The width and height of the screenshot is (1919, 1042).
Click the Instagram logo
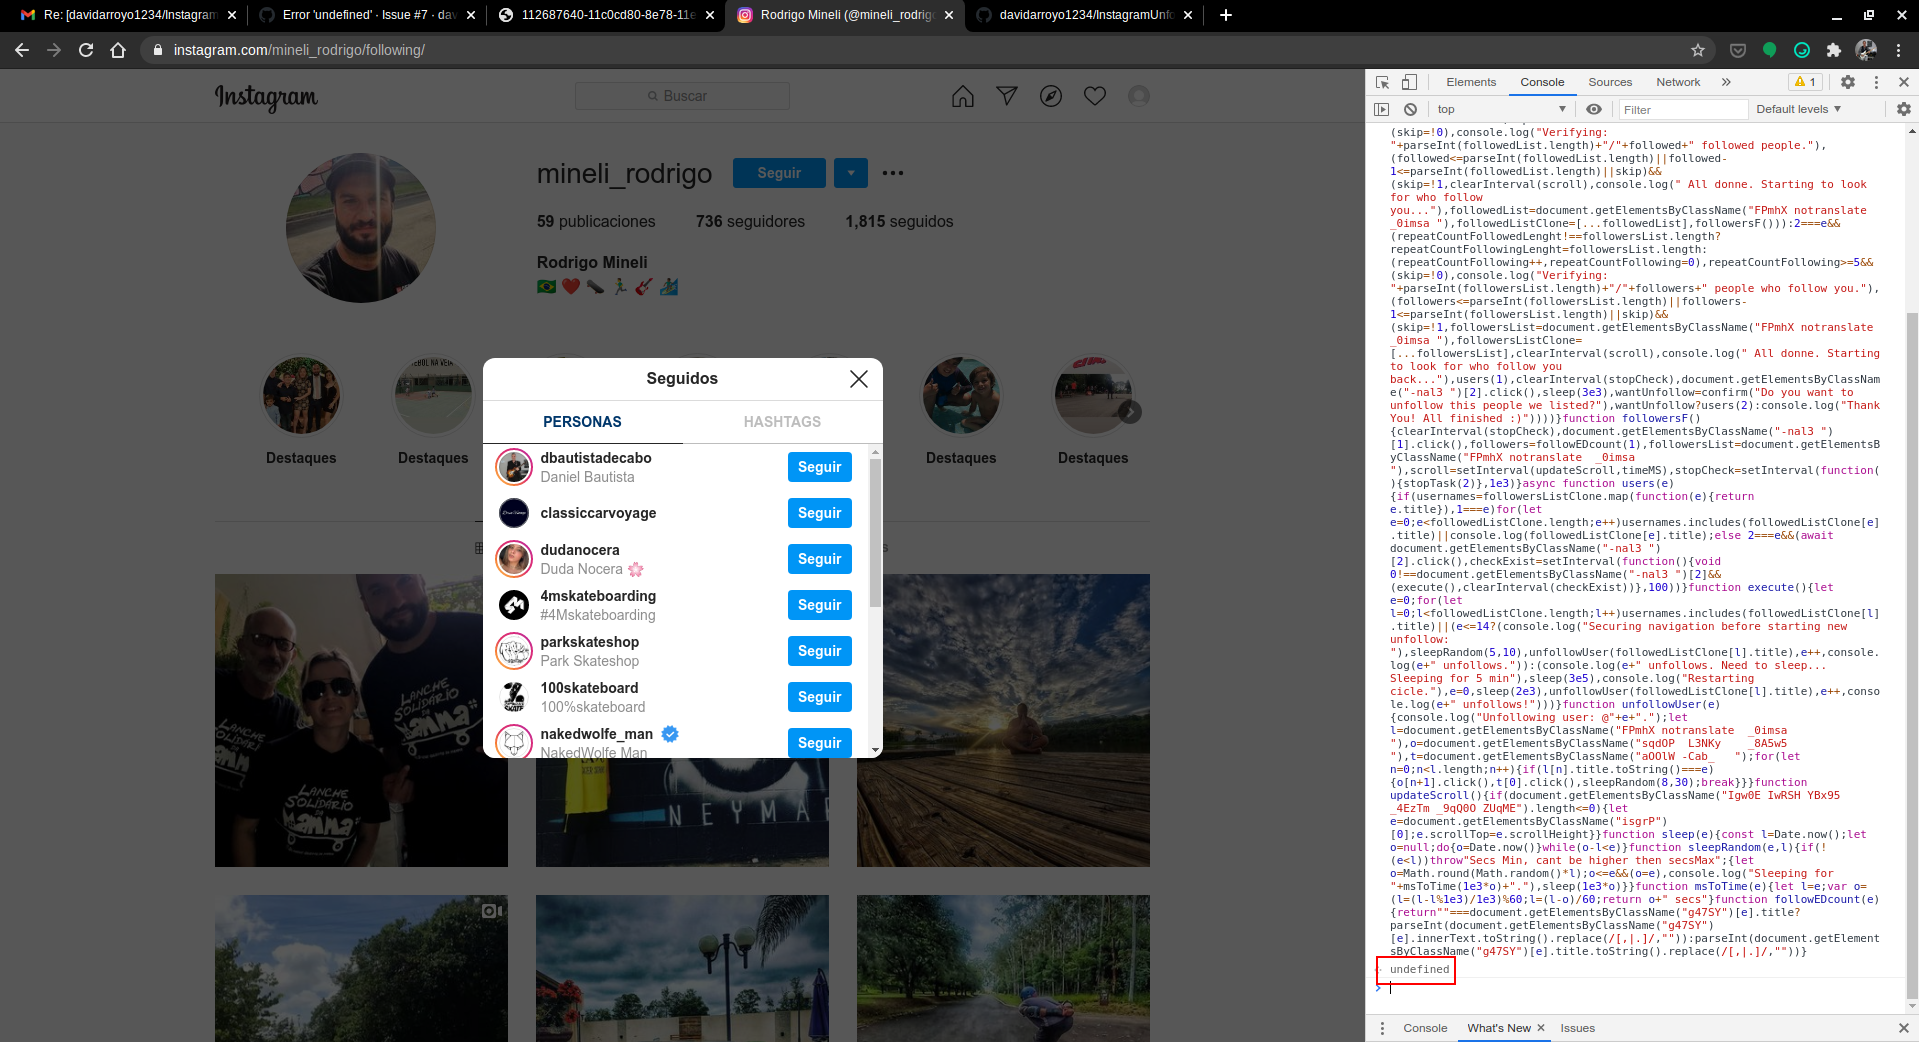tap(266, 97)
